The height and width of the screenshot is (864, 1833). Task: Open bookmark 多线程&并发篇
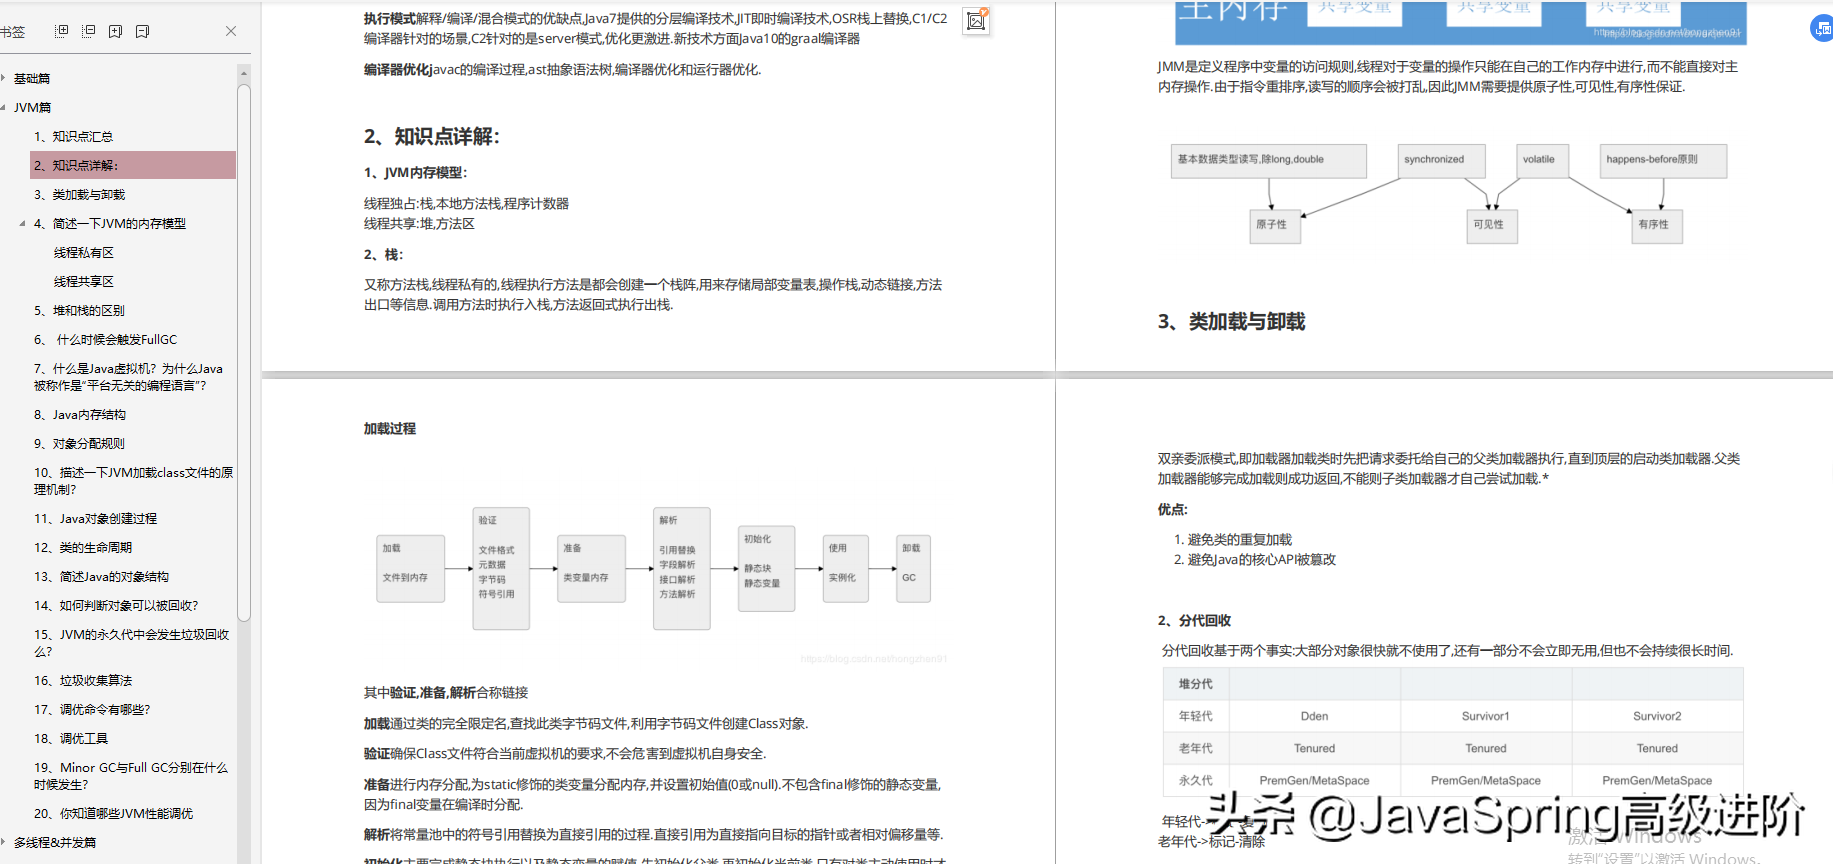(55, 842)
